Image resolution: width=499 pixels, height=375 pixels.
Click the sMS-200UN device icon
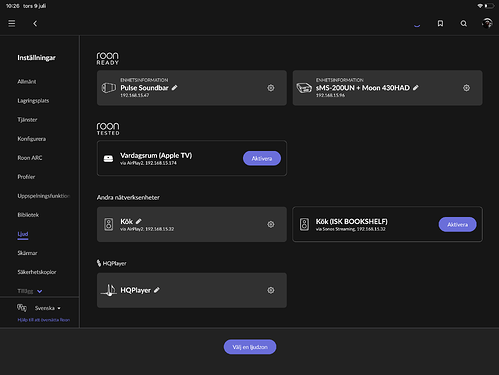point(304,88)
